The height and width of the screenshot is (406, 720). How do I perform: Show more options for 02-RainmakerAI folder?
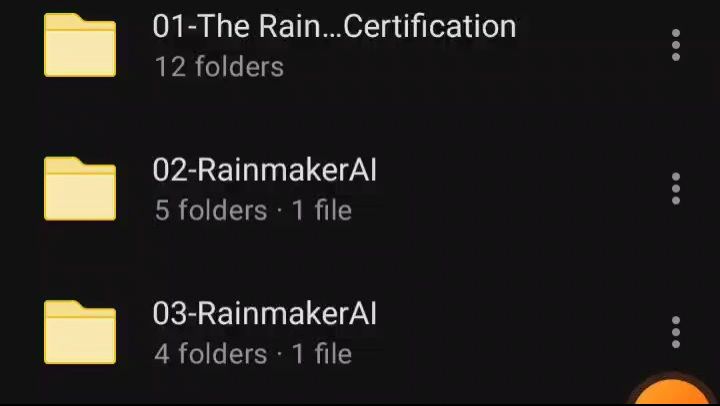[675, 188]
